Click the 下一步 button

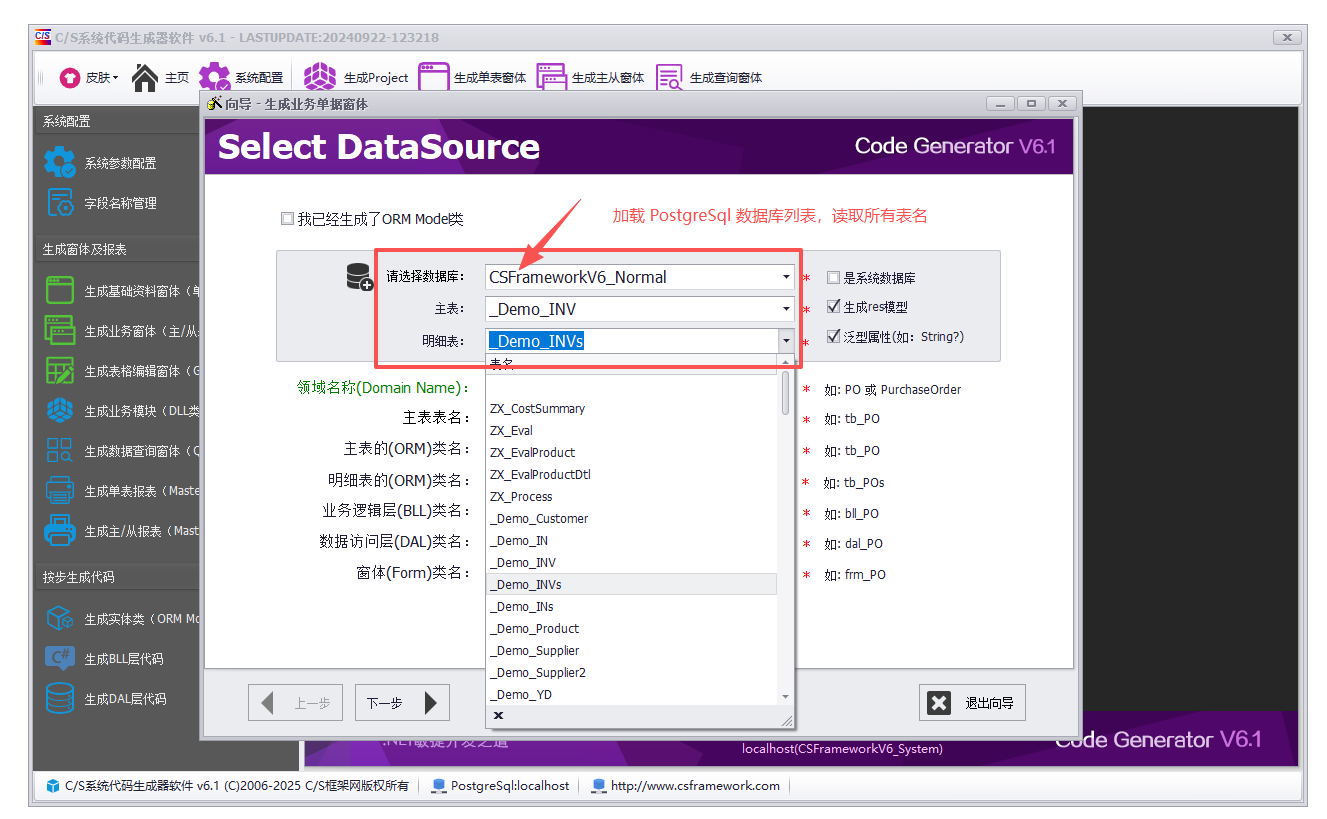400,701
